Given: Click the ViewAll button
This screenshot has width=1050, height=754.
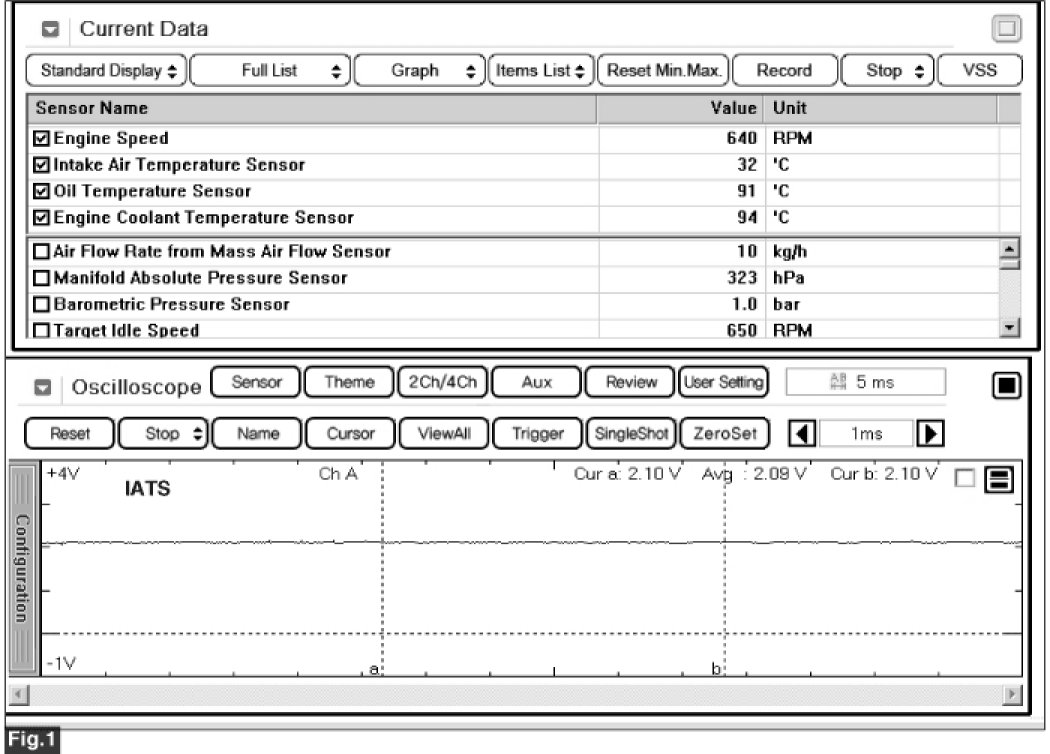Looking at the screenshot, I should pos(445,434).
